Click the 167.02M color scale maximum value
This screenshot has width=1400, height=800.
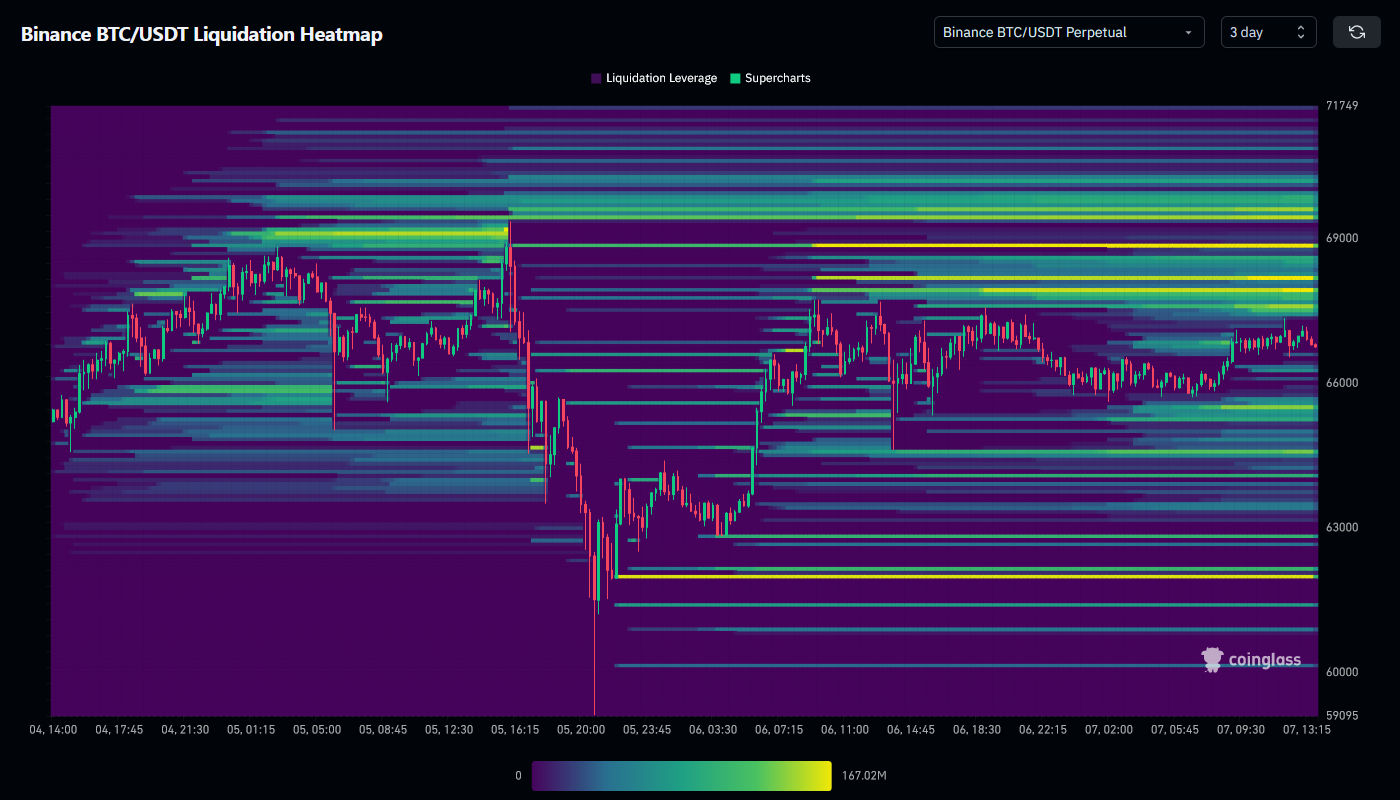pos(864,776)
